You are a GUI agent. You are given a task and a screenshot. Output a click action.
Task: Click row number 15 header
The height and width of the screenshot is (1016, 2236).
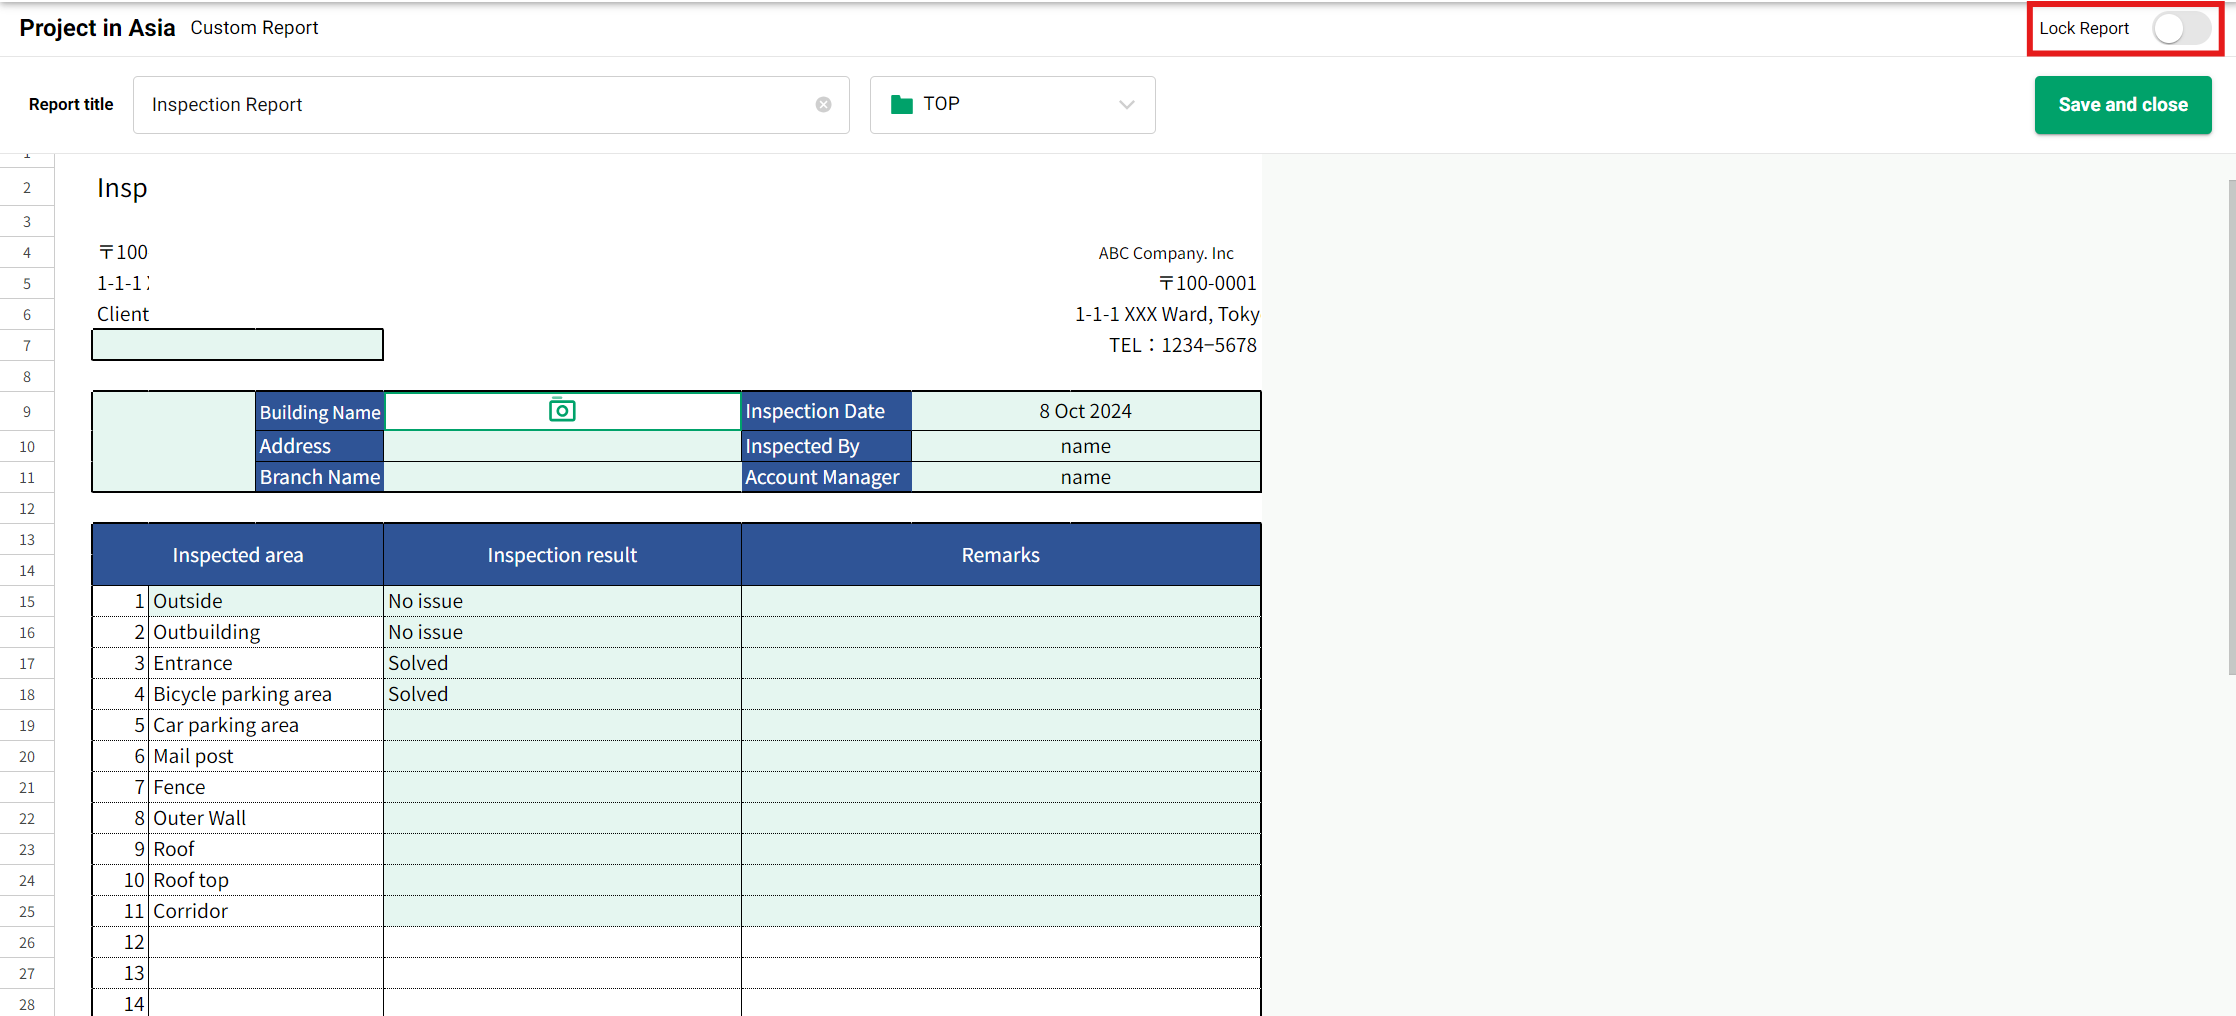27,601
